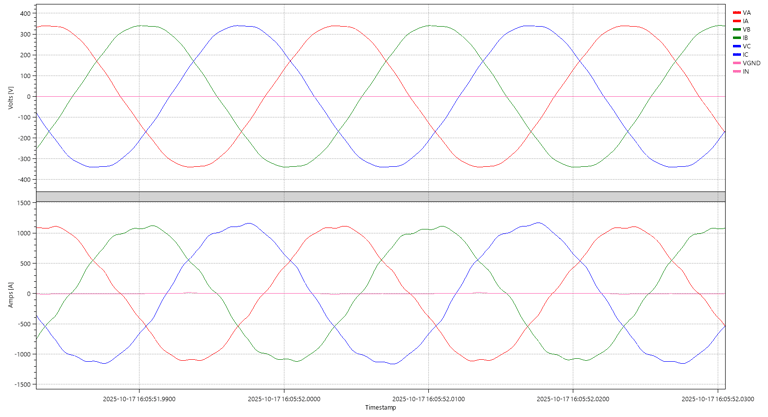Click the -200 tick on Volts axis
The width and height of the screenshot is (768, 417).
tap(24, 138)
